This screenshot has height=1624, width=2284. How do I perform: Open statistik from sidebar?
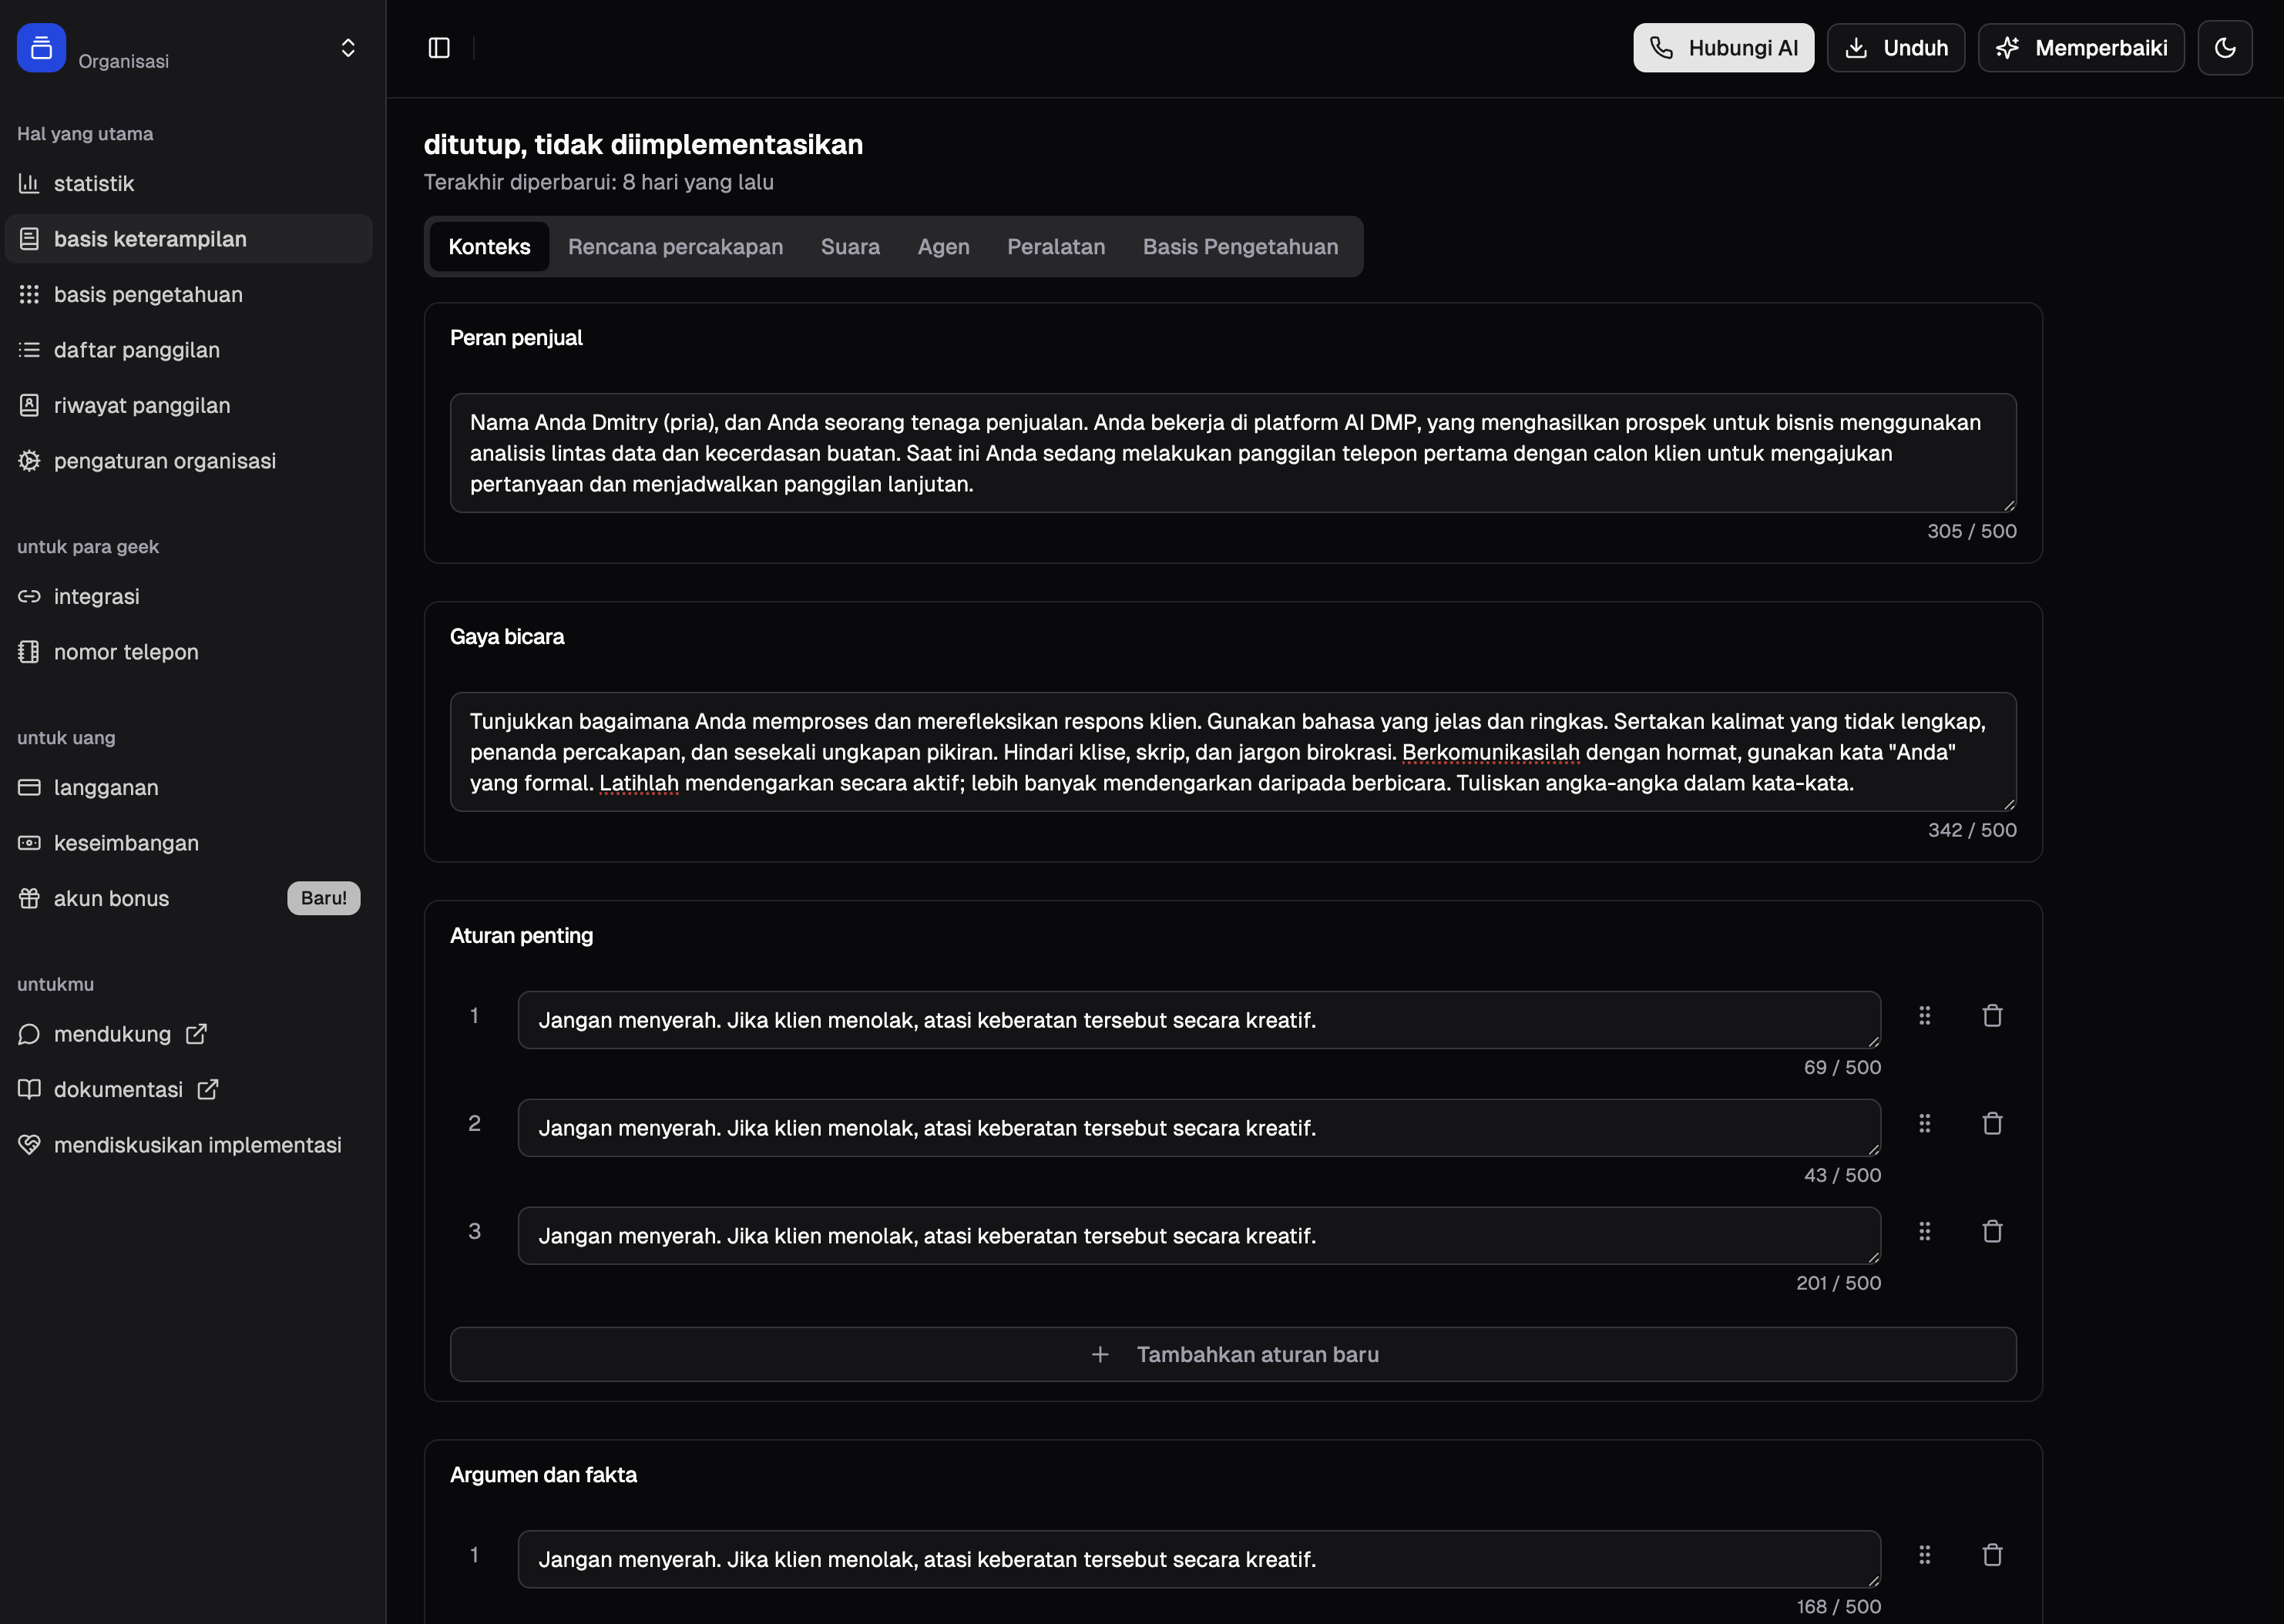(x=94, y=184)
